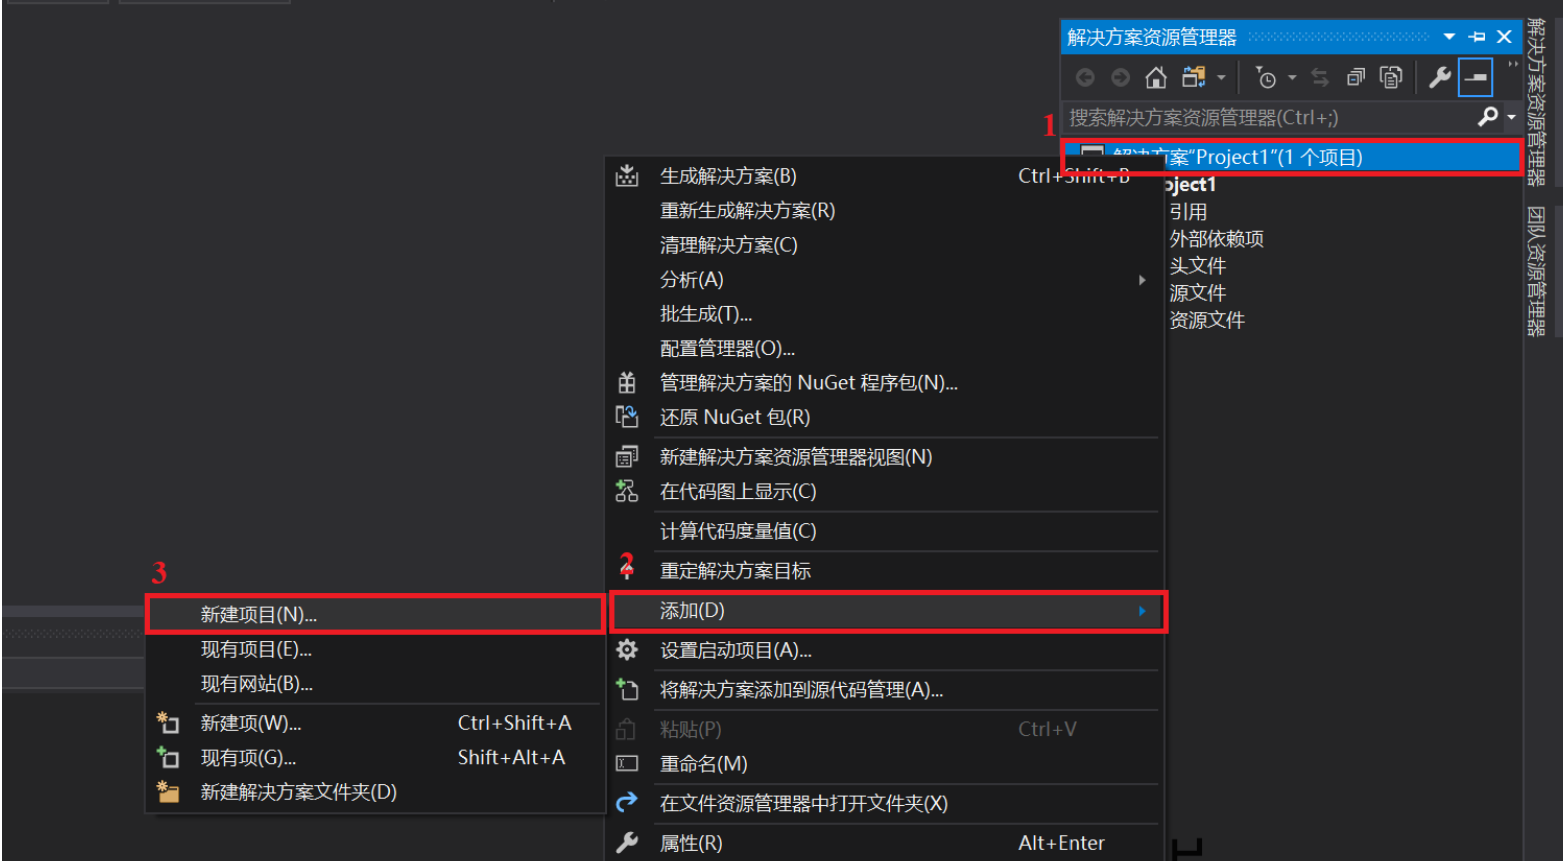The width and height of the screenshot is (1563, 861).
Task: Choose 在文件资源管理器中打开文件夹(X)
Action: click(x=885, y=804)
